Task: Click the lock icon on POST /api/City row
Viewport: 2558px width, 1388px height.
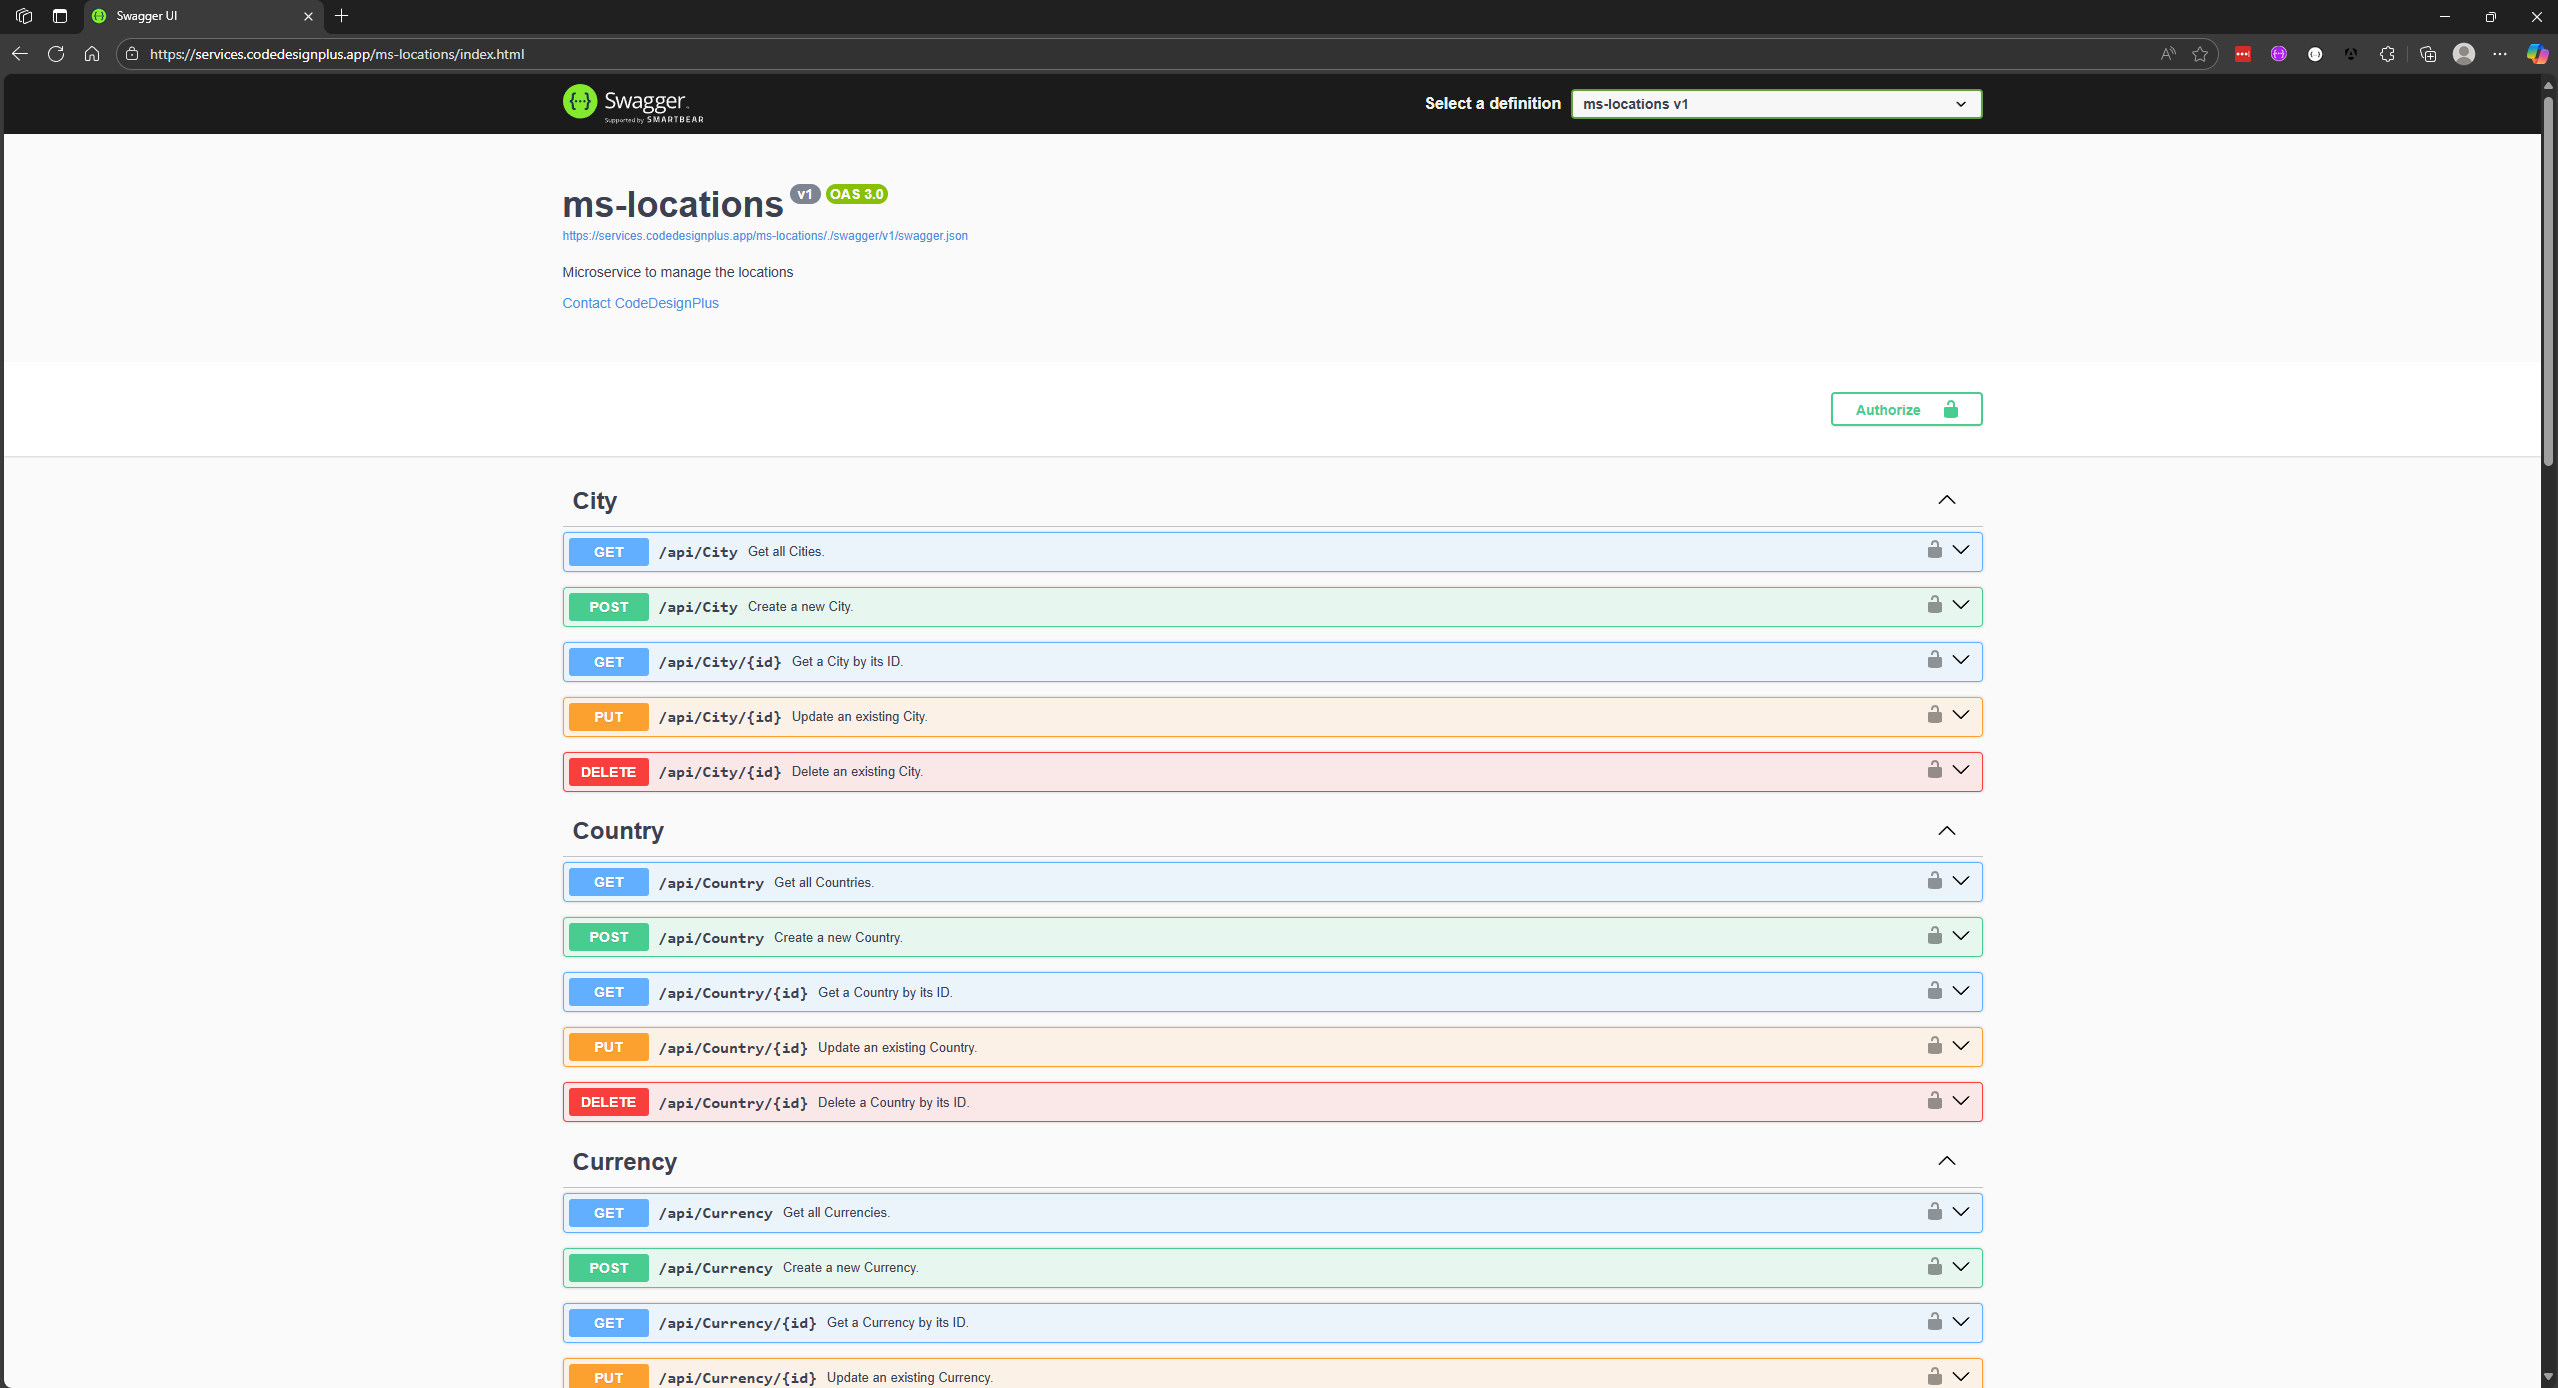Action: (1934, 605)
